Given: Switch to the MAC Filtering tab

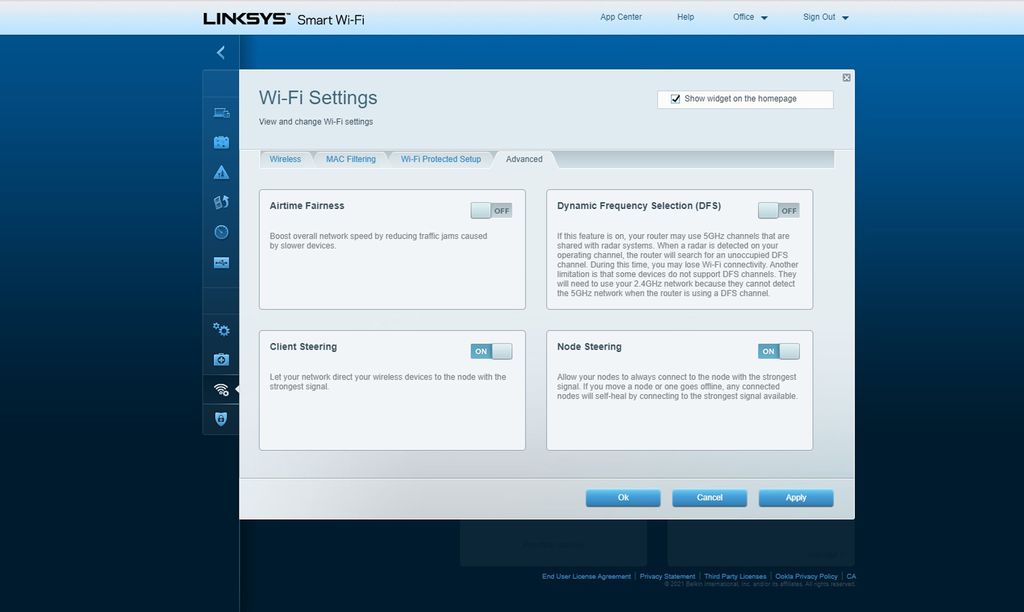Looking at the screenshot, I should coord(350,158).
